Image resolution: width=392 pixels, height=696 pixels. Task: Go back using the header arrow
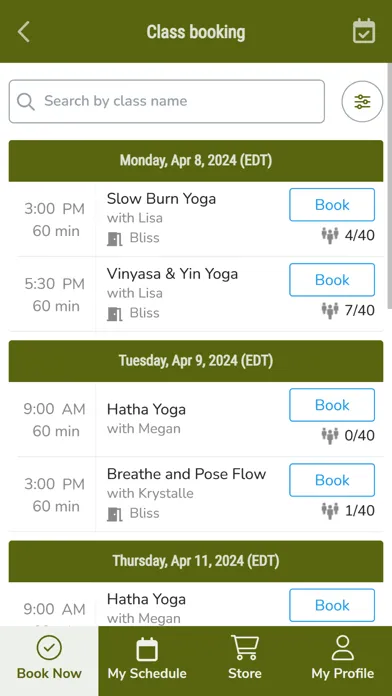pyautogui.click(x=24, y=32)
